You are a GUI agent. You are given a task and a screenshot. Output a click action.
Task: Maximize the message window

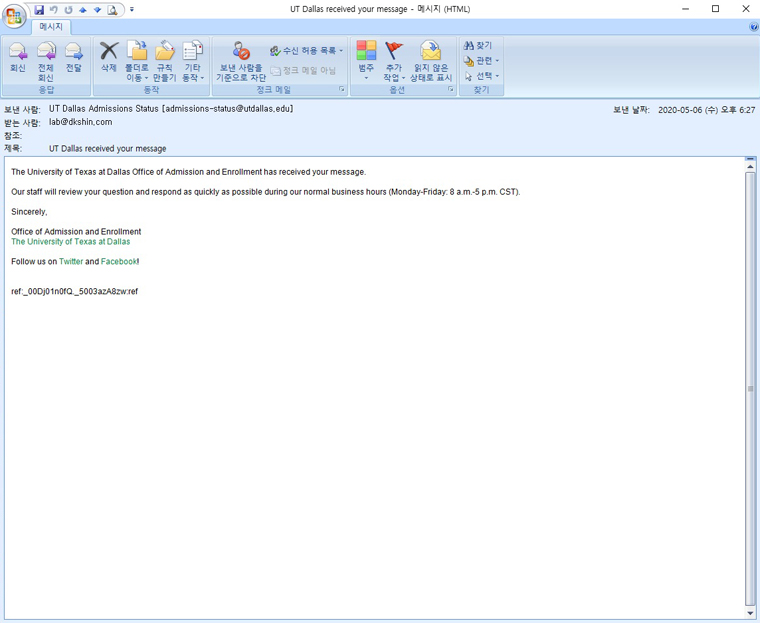(715, 9)
